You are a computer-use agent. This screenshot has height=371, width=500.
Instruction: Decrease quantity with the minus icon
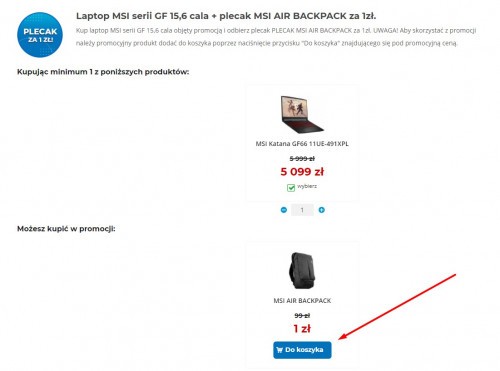click(284, 210)
